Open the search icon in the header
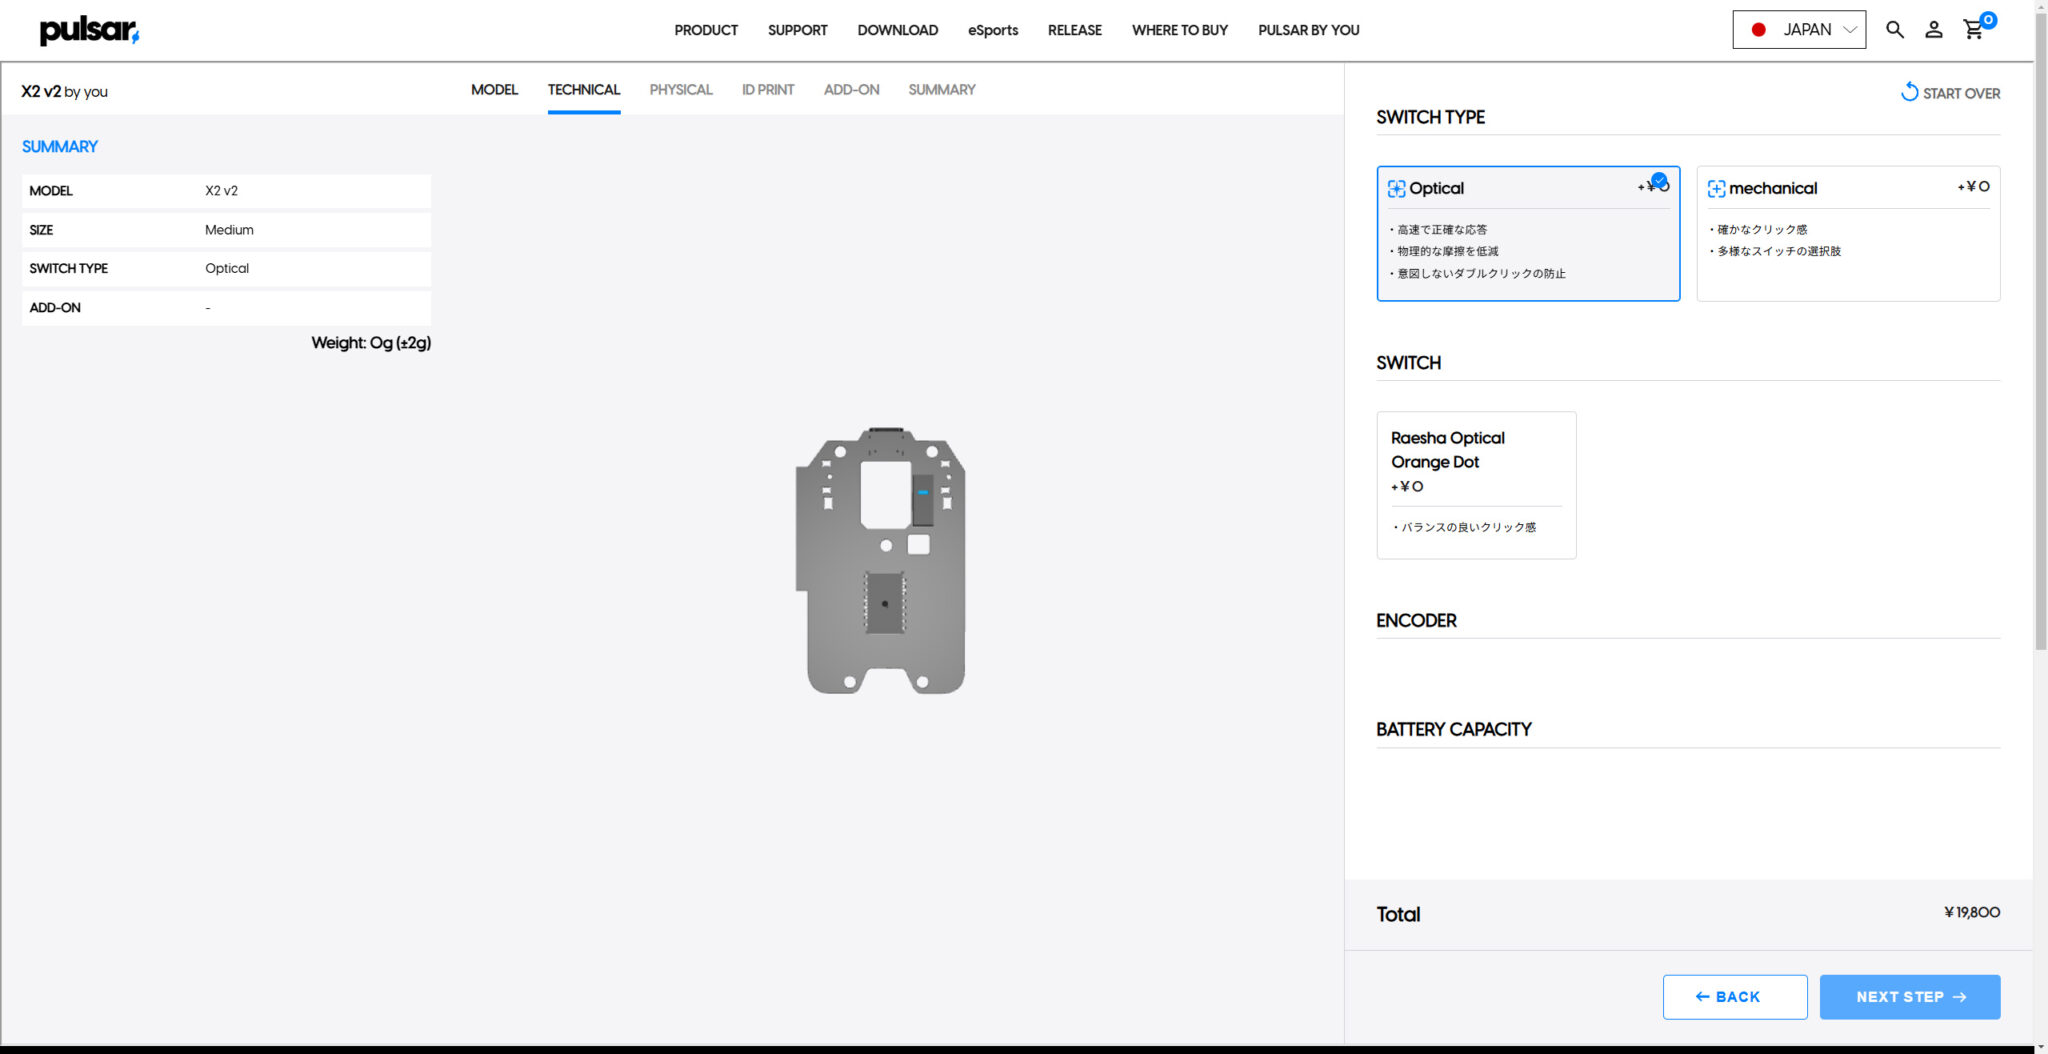The width and height of the screenshot is (2048, 1054). pyautogui.click(x=1895, y=30)
